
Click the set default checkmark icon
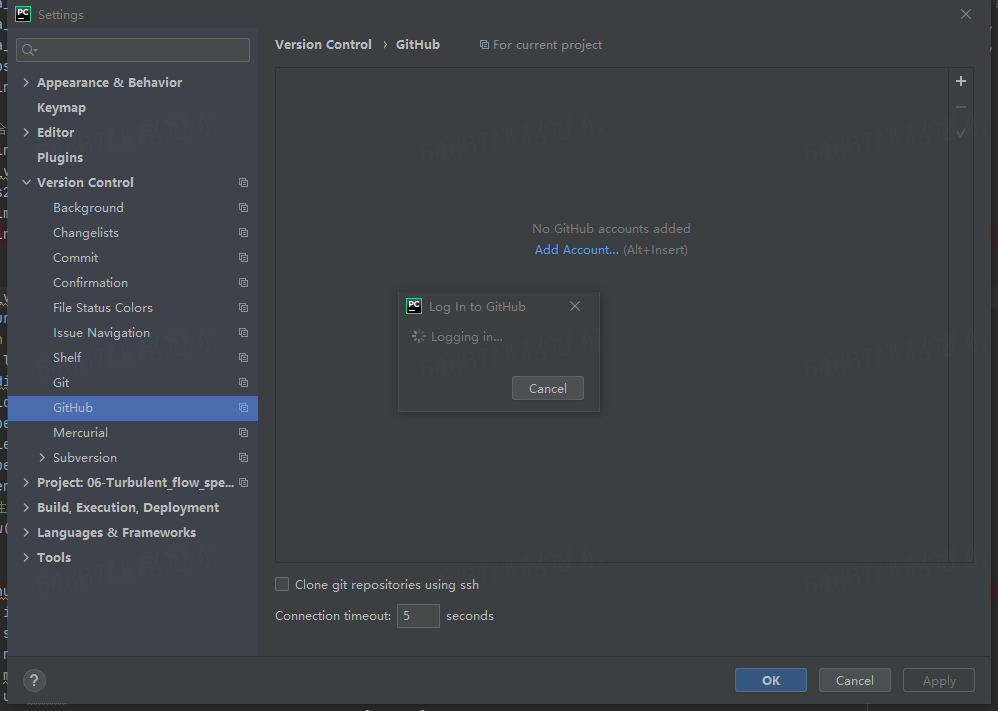pyautogui.click(x=961, y=132)
